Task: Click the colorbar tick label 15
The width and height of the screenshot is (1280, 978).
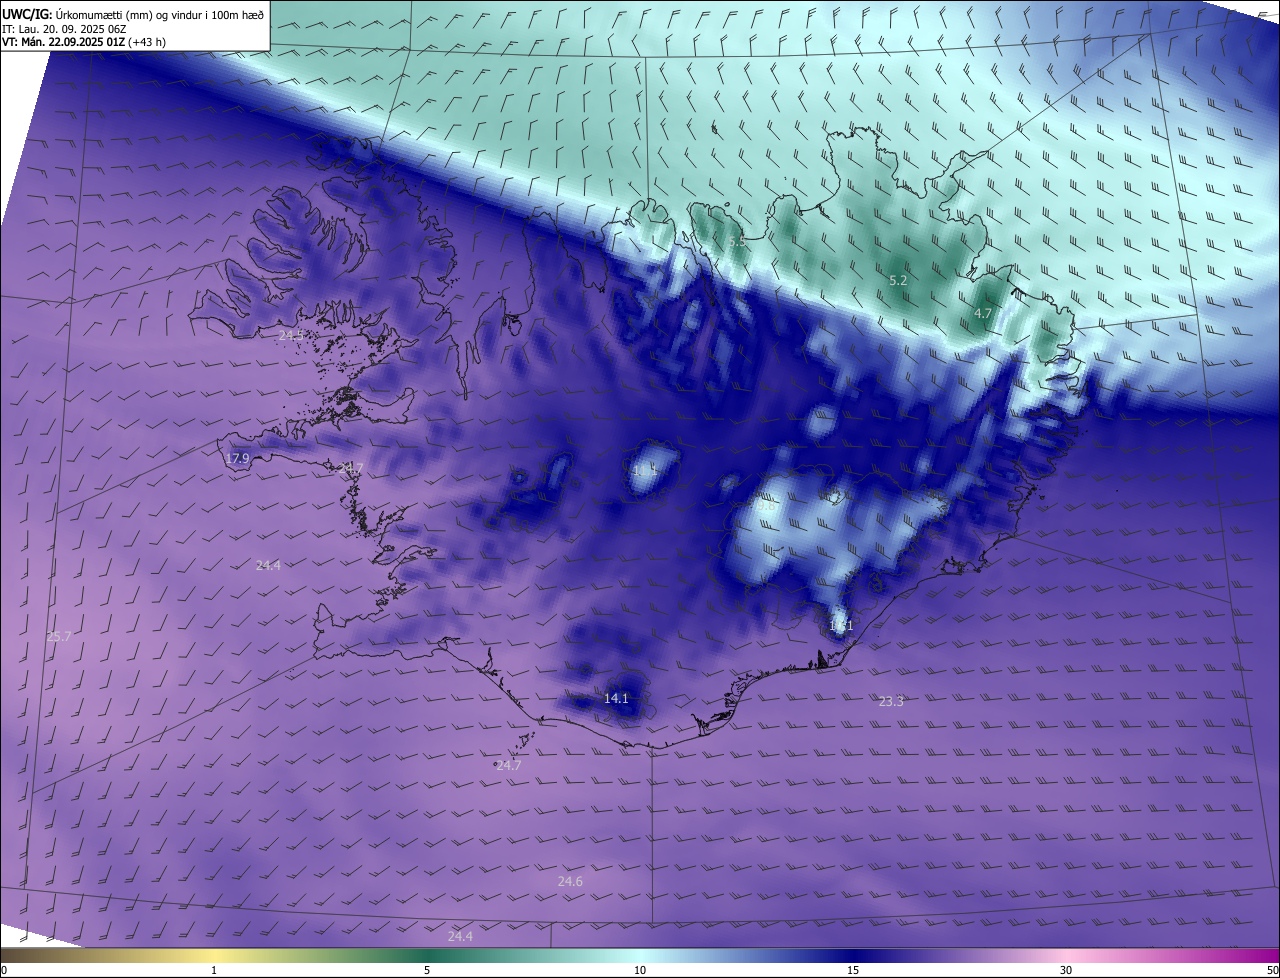Action: (853, 970)
